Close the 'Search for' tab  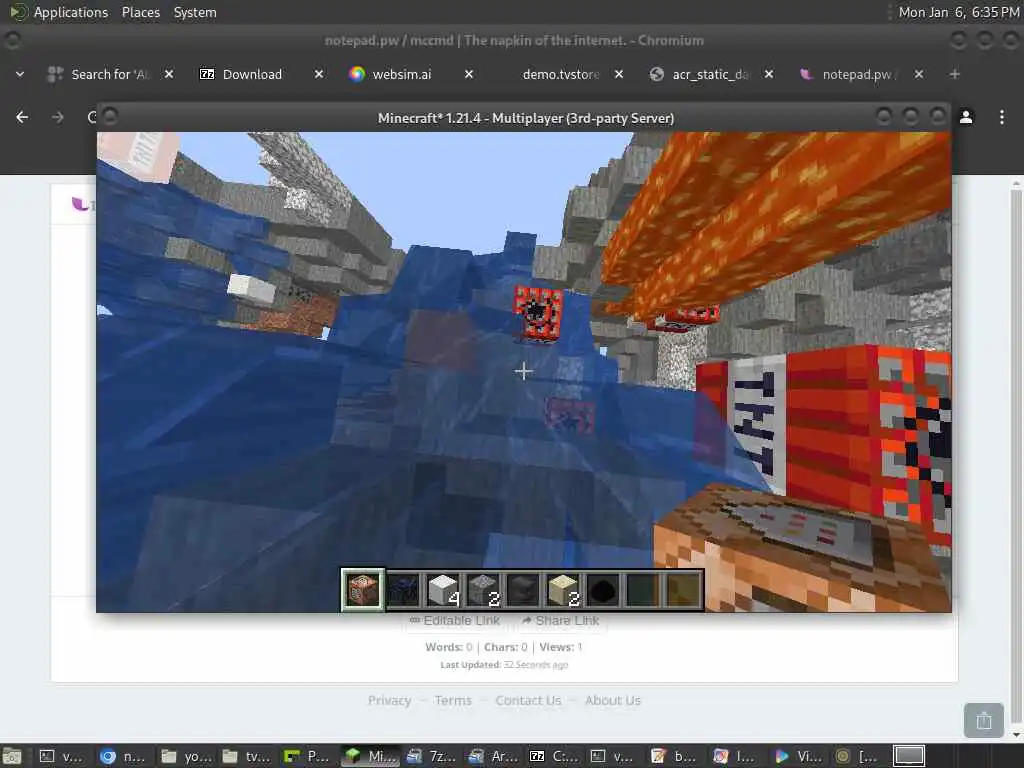(169, 74)
